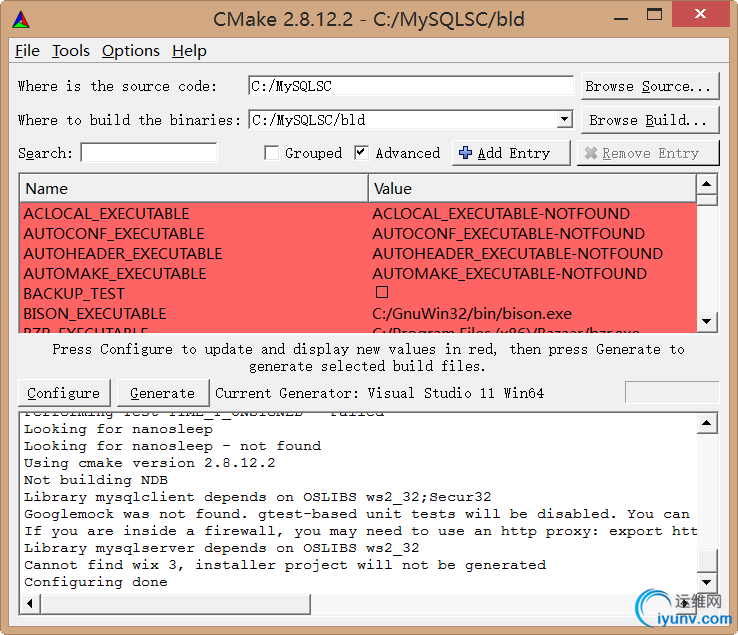
Task: Select the AUTOHEADER_EXECUTABLE entry name
Action: (x=123, y=254)
